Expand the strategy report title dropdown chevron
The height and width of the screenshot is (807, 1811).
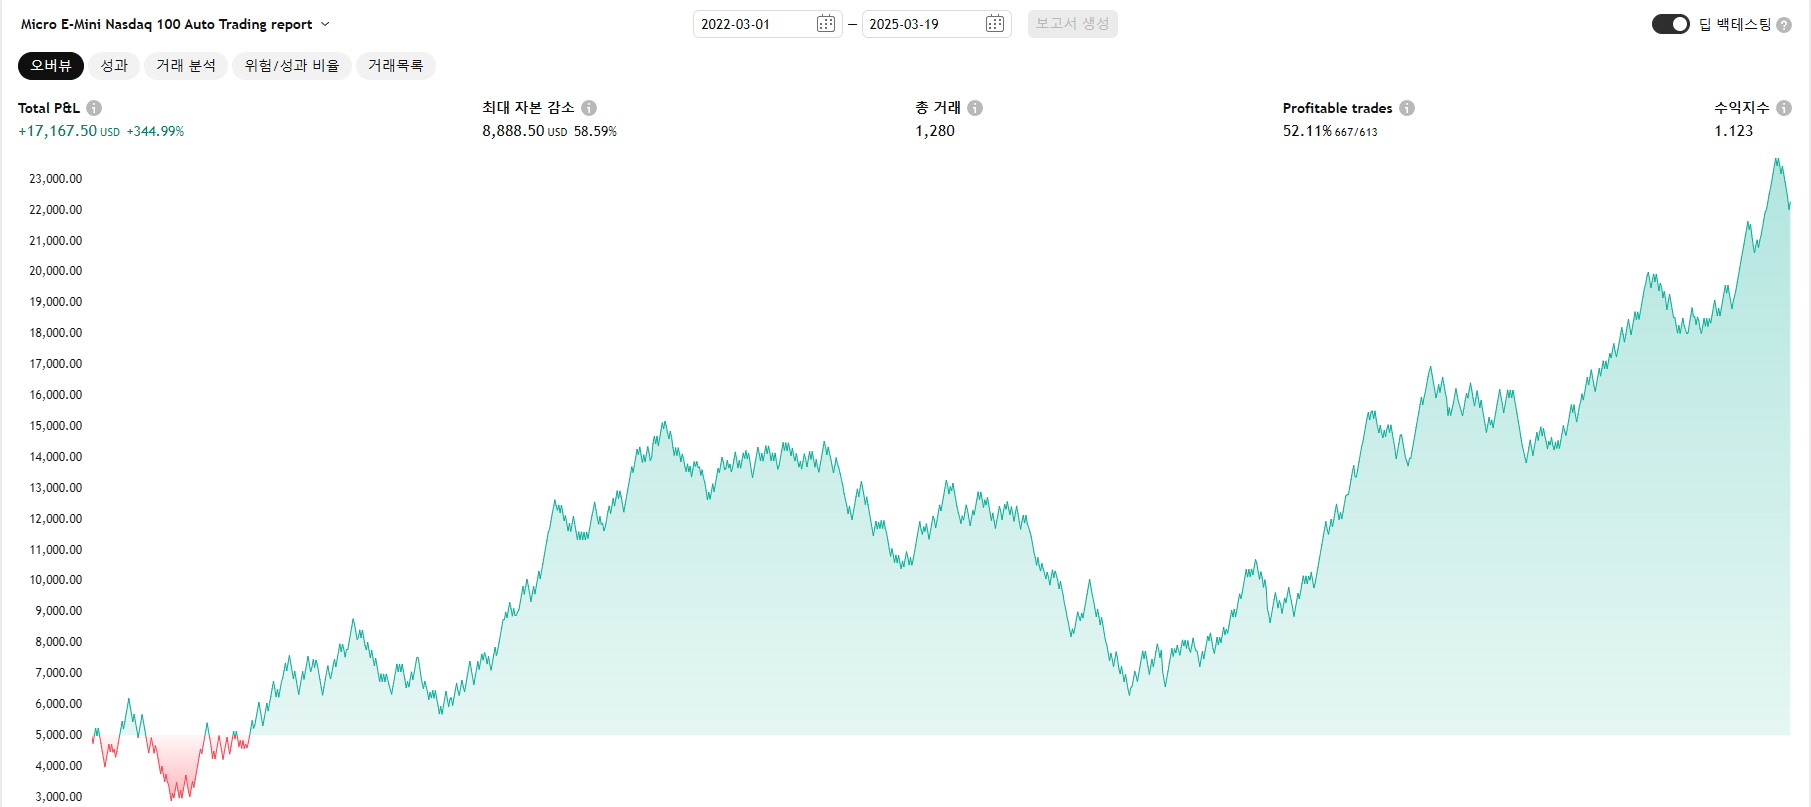pos(325,24)
